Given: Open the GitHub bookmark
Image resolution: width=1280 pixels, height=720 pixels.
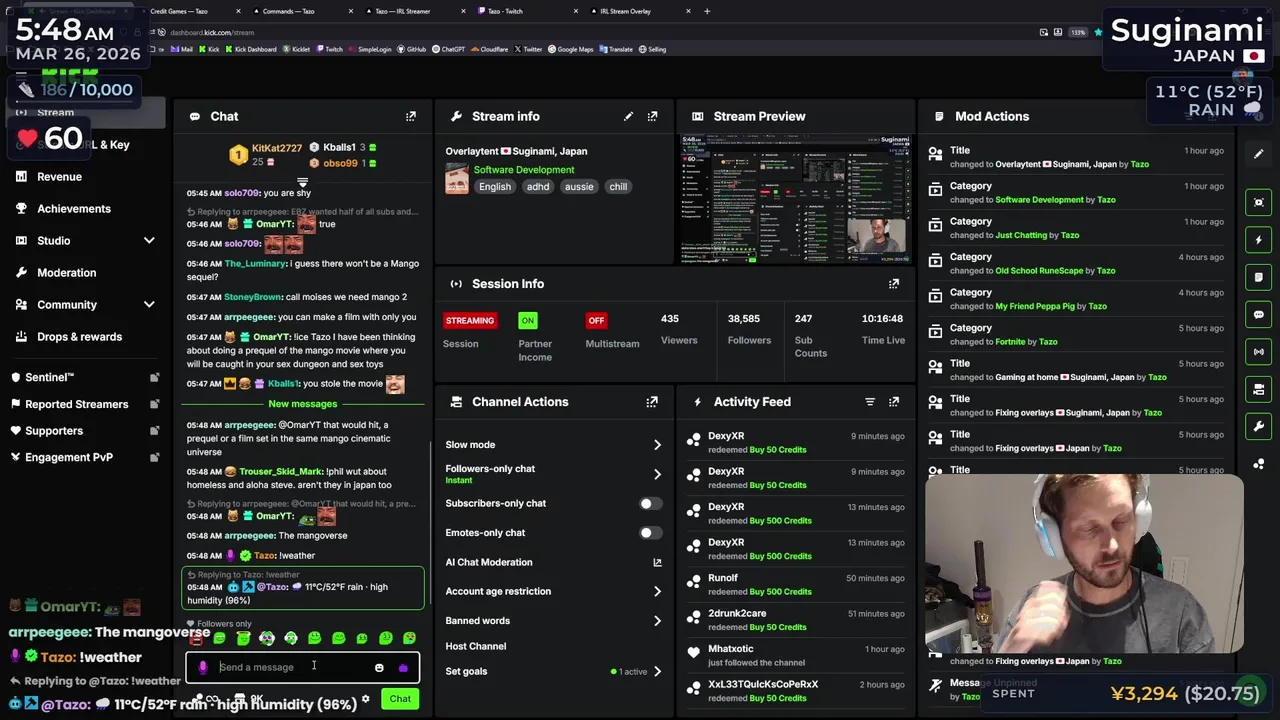Looking at the screenshot, I should (x=412, y=49).
